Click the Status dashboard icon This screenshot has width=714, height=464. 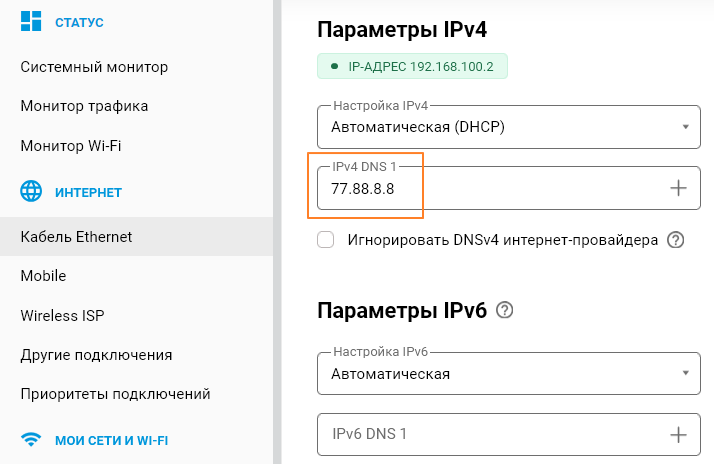(x=32, y=21)
